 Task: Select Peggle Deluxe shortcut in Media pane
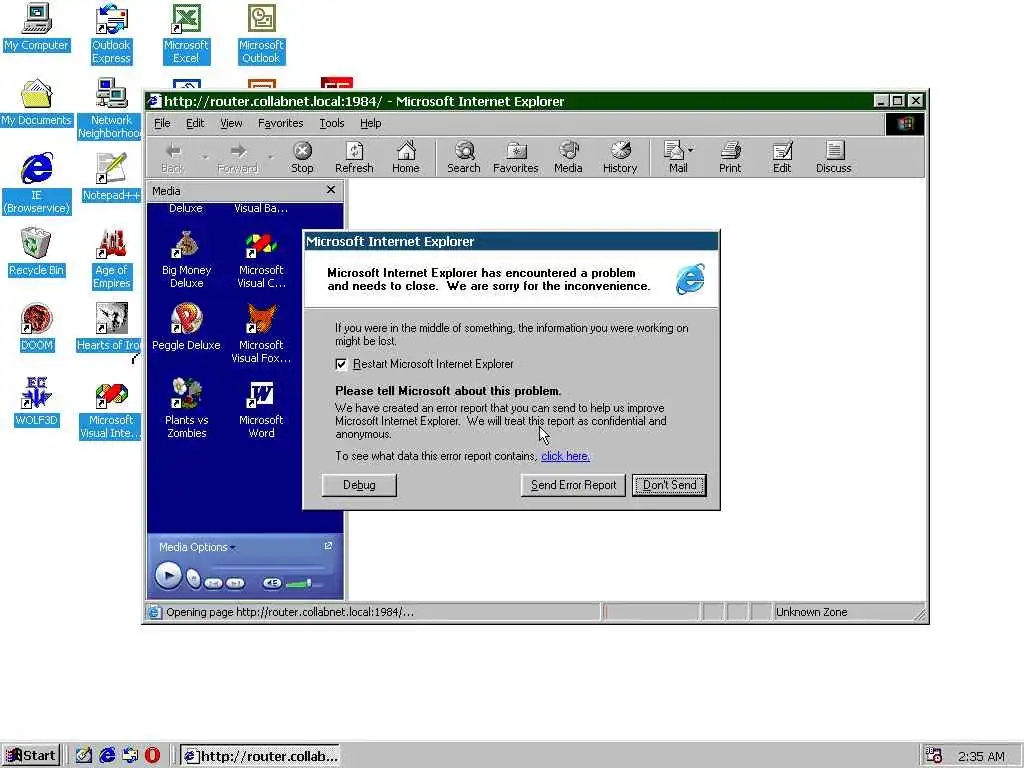pyautogui.click(x=186, y=327)
